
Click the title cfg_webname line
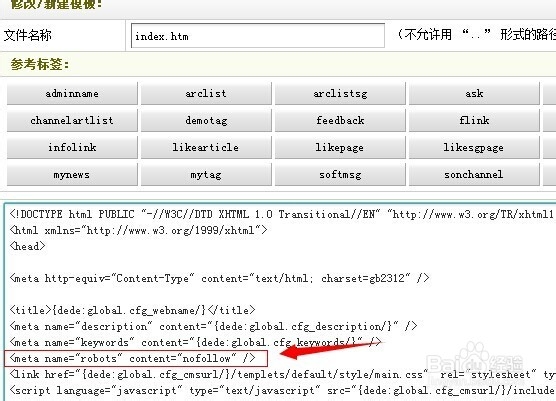coord(132,310)
